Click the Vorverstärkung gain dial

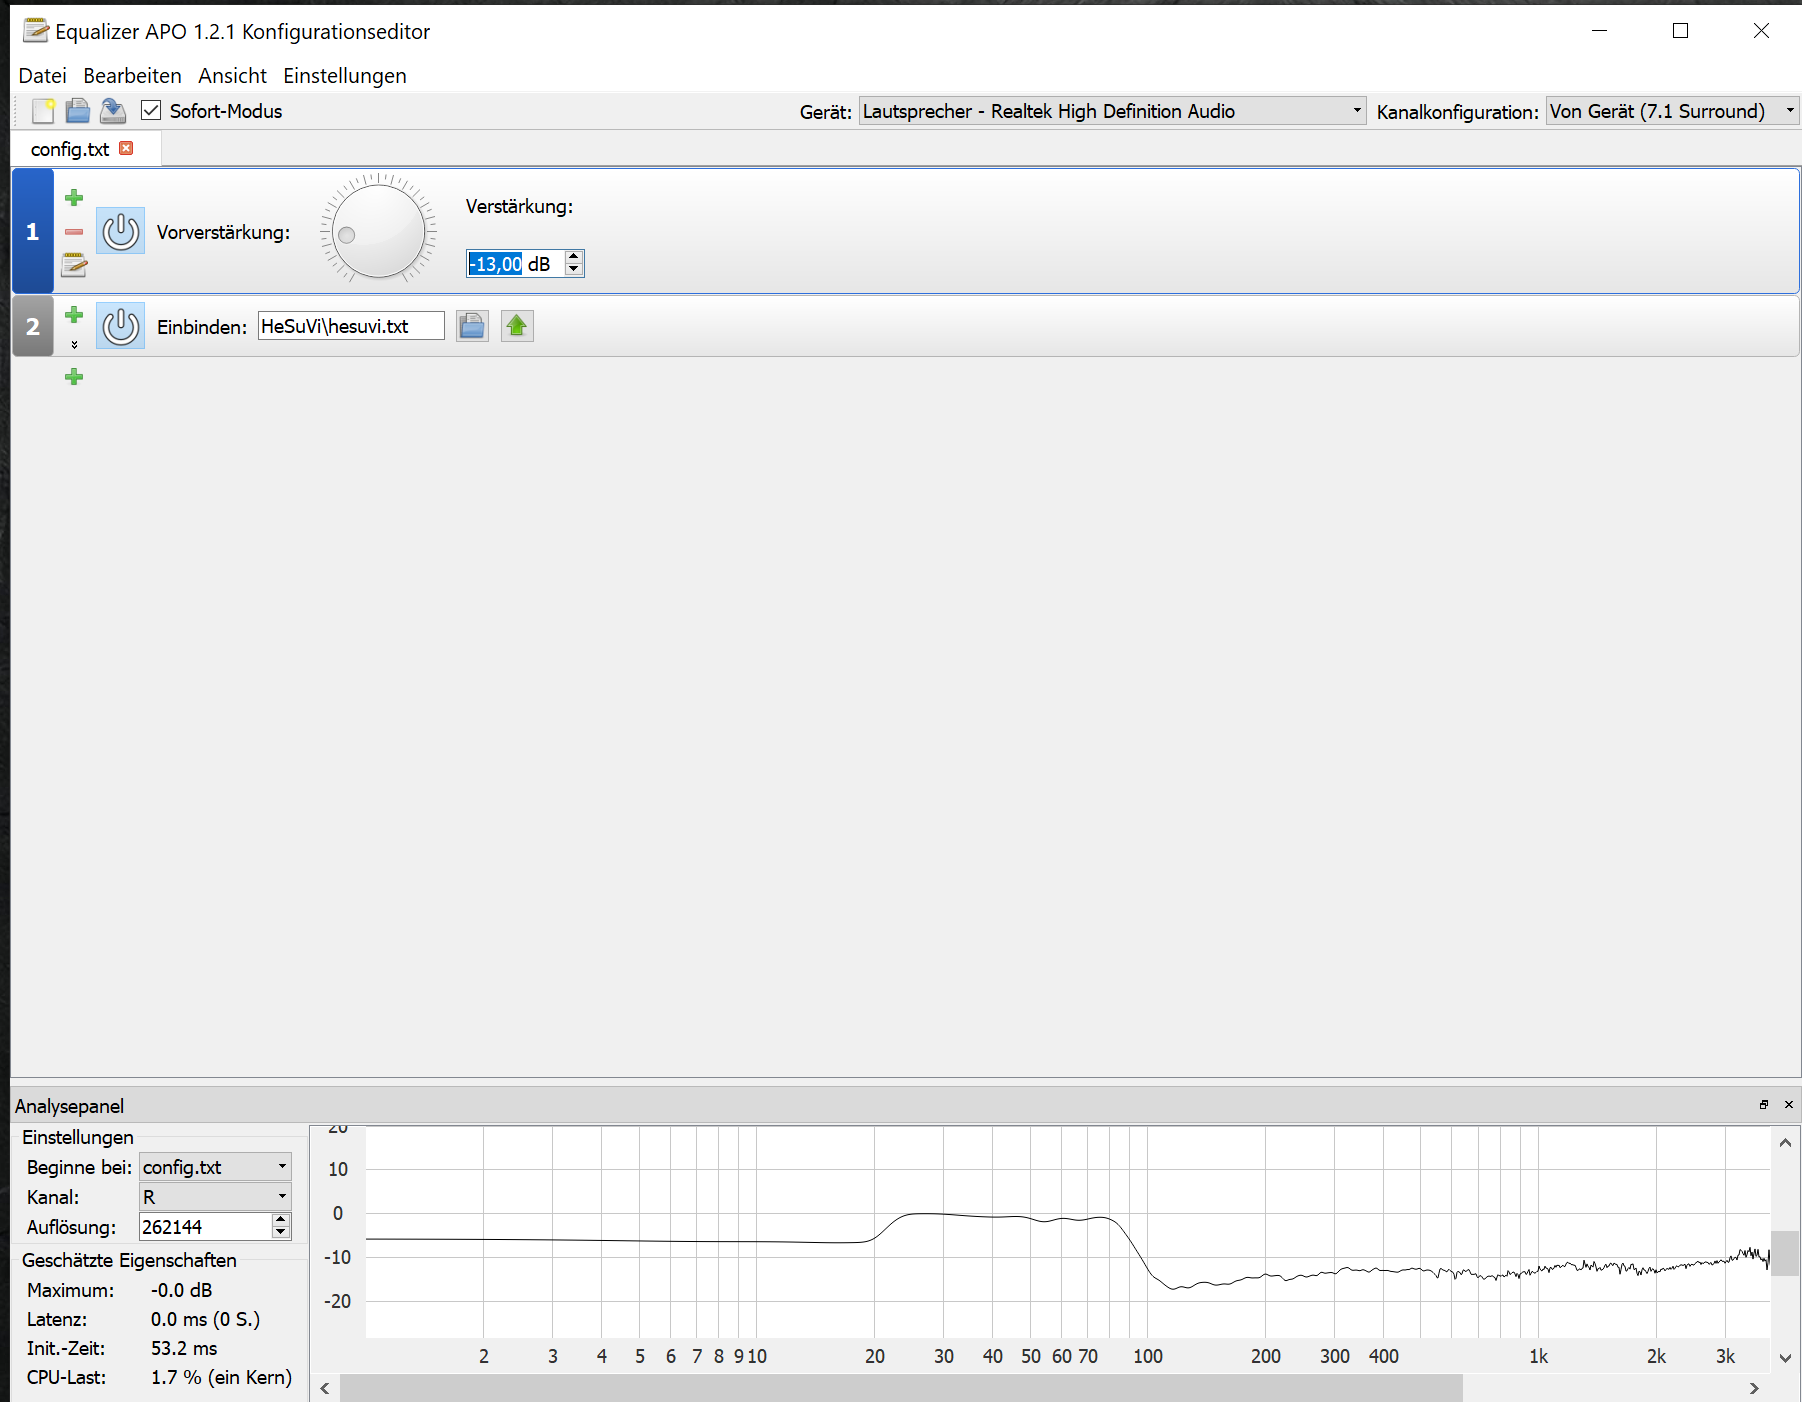tap(378, 230)
